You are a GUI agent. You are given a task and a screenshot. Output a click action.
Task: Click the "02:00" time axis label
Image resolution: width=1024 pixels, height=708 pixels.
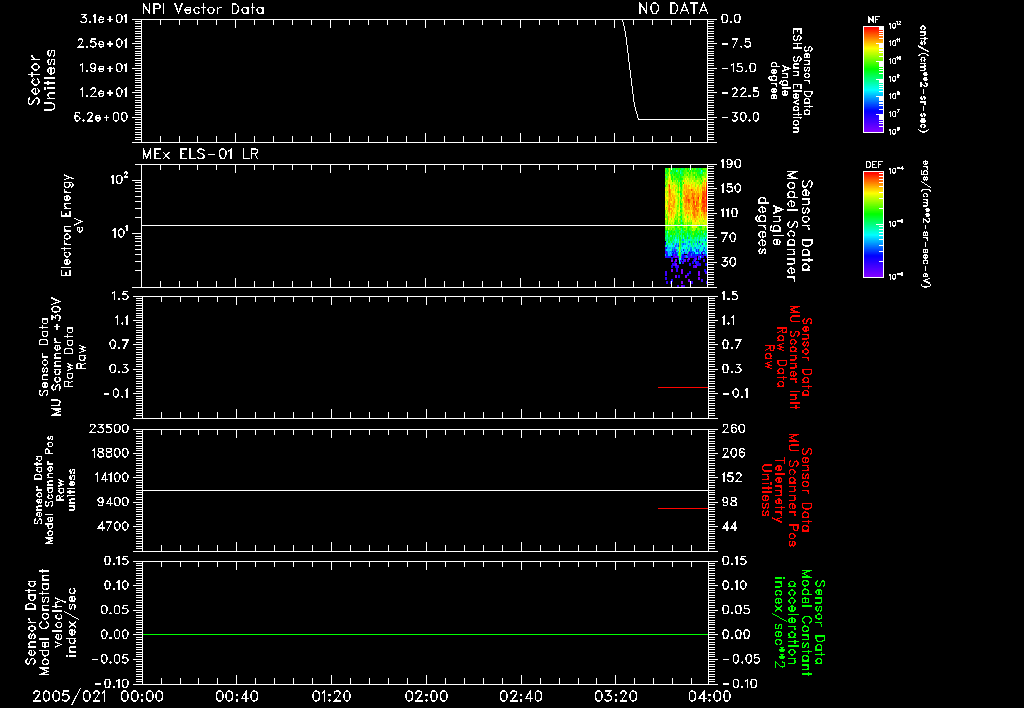[x=426, y=696]
